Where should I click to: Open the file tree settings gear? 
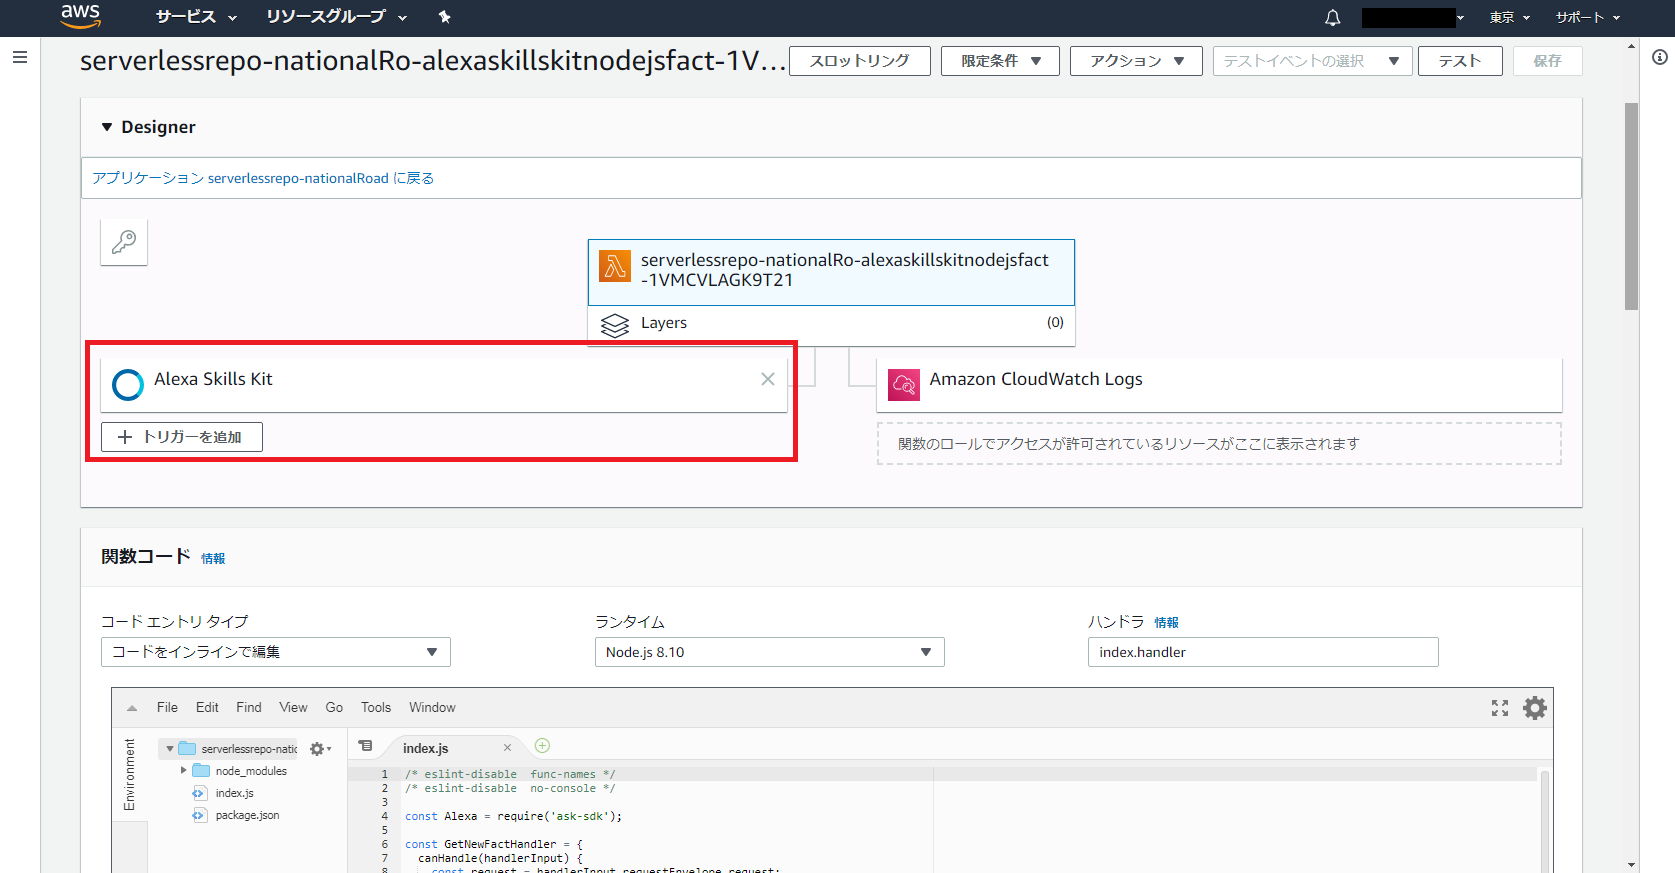[319, 749]
